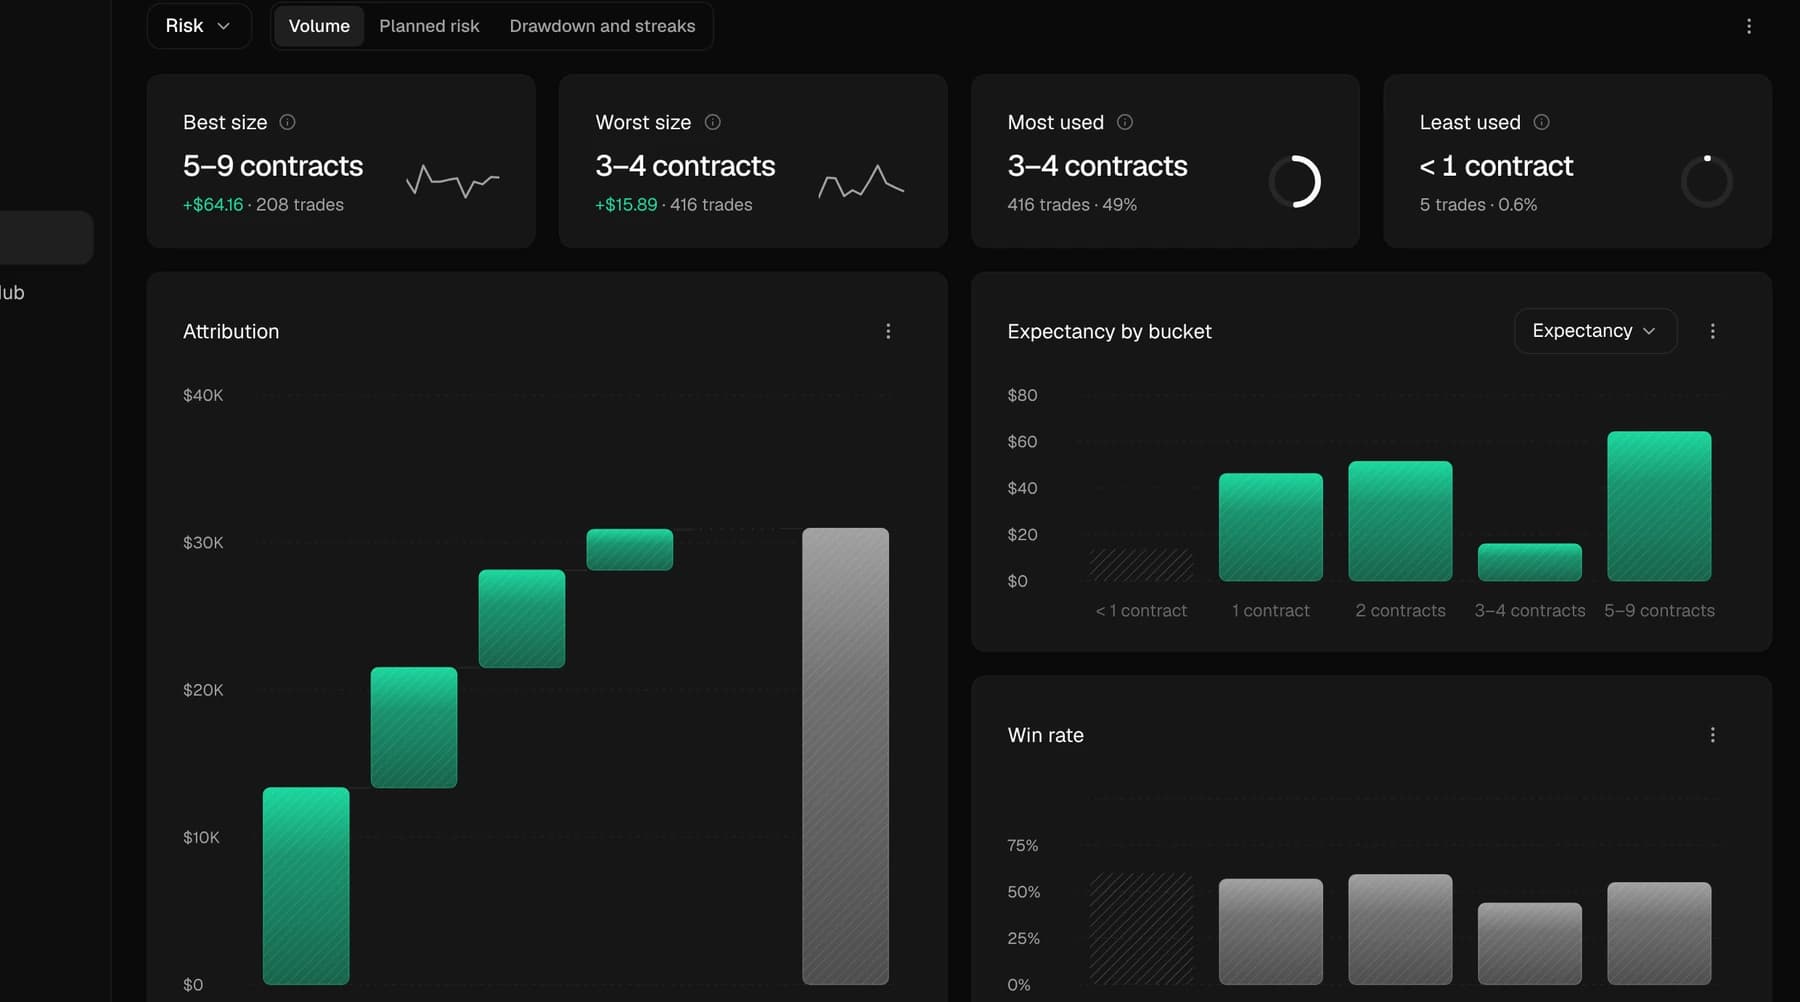Show info for Best size
This screenshot has width=1800, height=1002.
(288, 122)
